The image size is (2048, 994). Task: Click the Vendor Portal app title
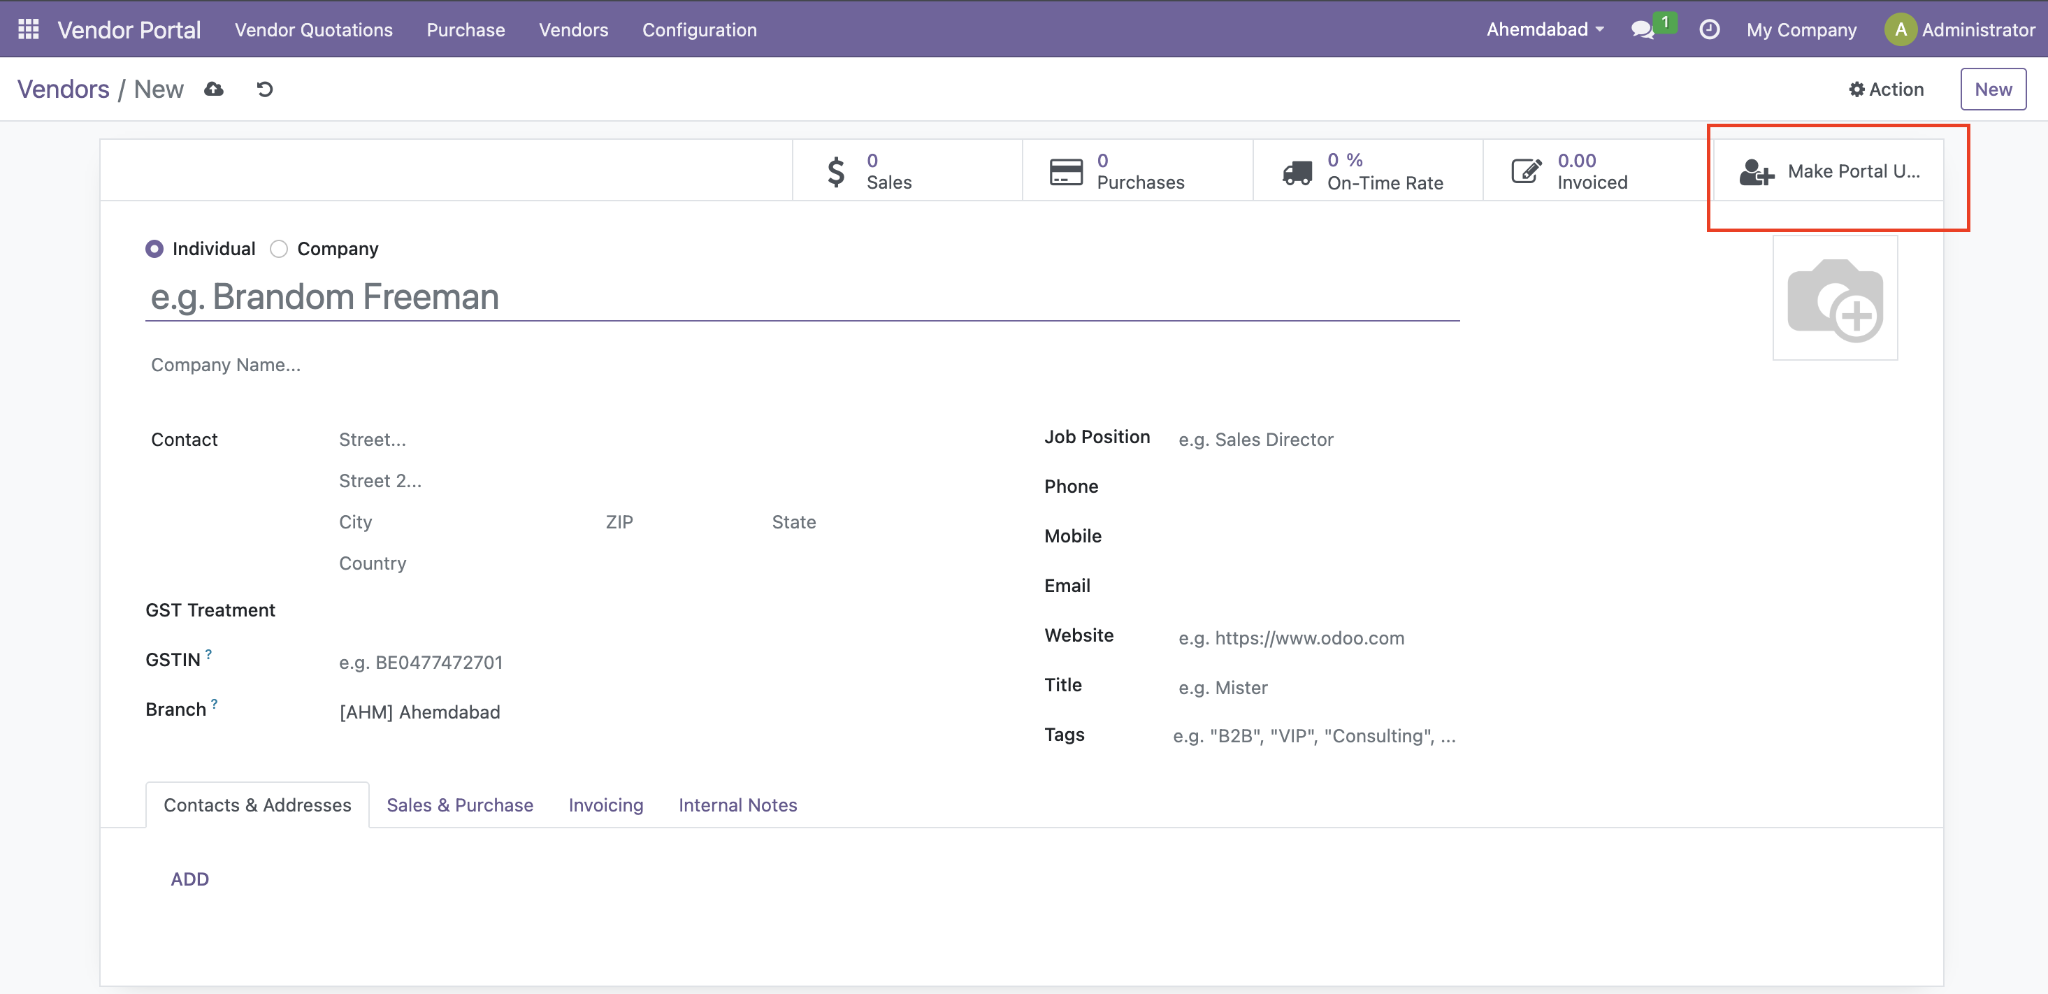tap(129, 30)
